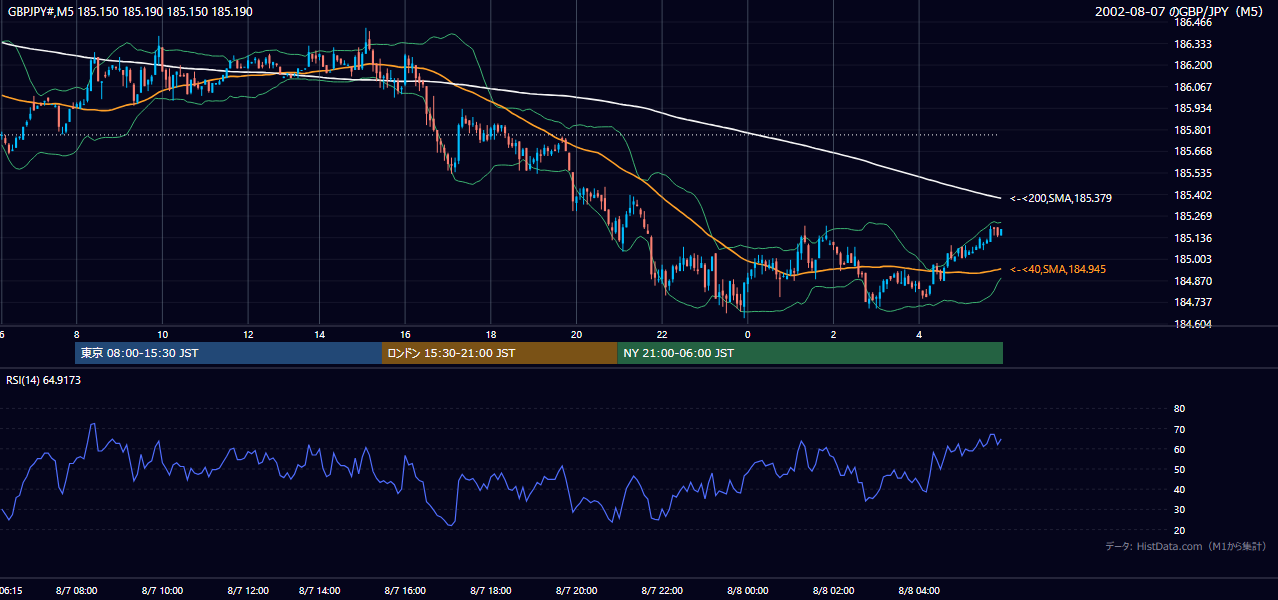The height and width of the screenshot is (600, 1278).
Task: Click the chart title 2002-08-07 のGBP/JPY (M5)
Action: 1181,12
